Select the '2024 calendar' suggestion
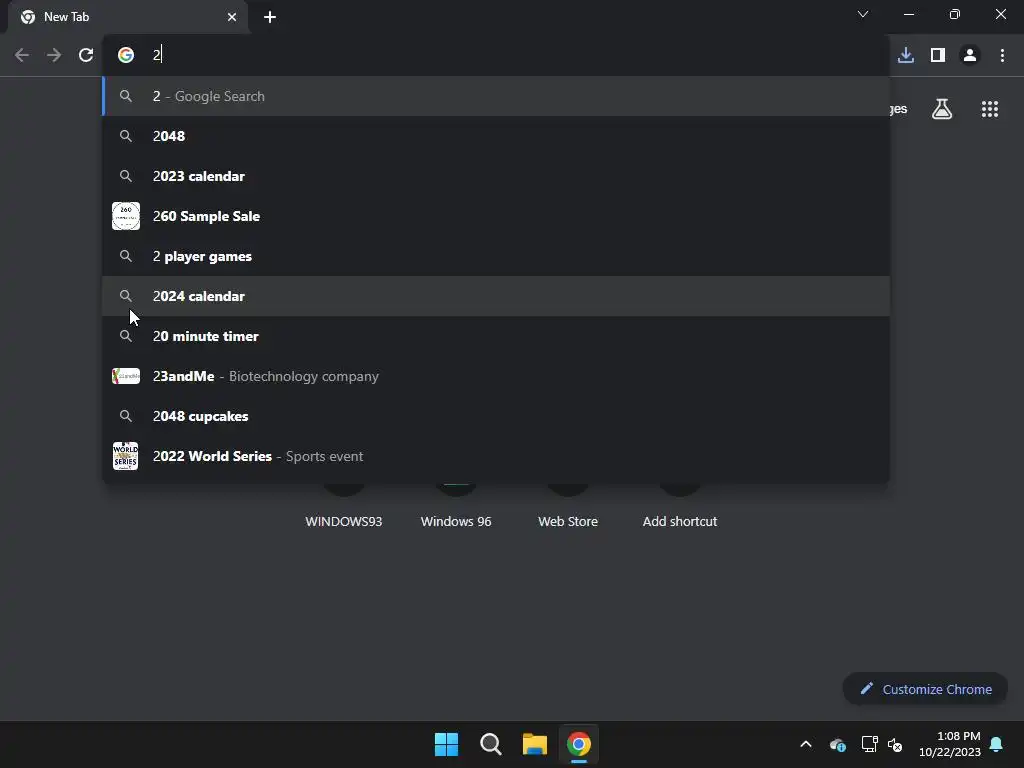The image size is (1024, 768). [496, 296]
